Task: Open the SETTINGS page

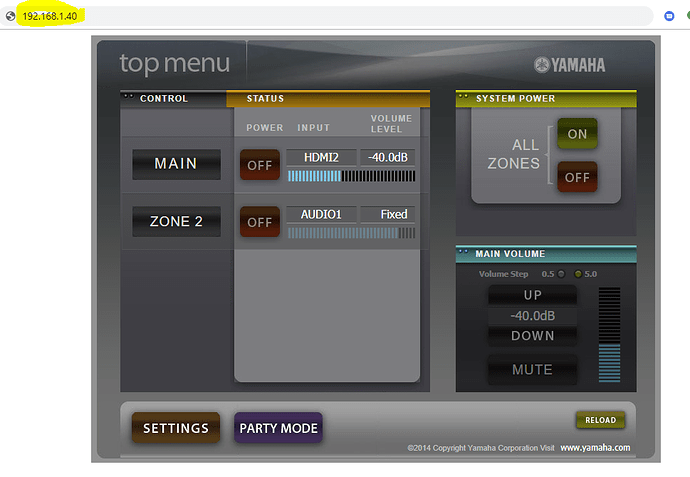Action: [x=176, y=428]
